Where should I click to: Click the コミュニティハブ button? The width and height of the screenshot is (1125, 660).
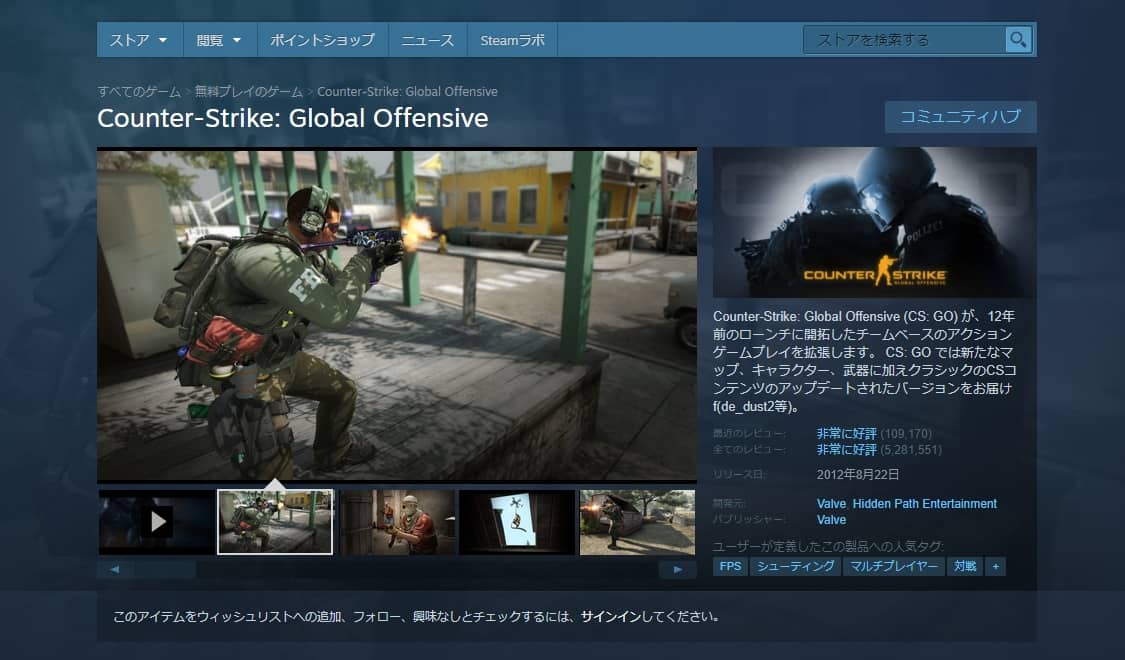point(960,117)
